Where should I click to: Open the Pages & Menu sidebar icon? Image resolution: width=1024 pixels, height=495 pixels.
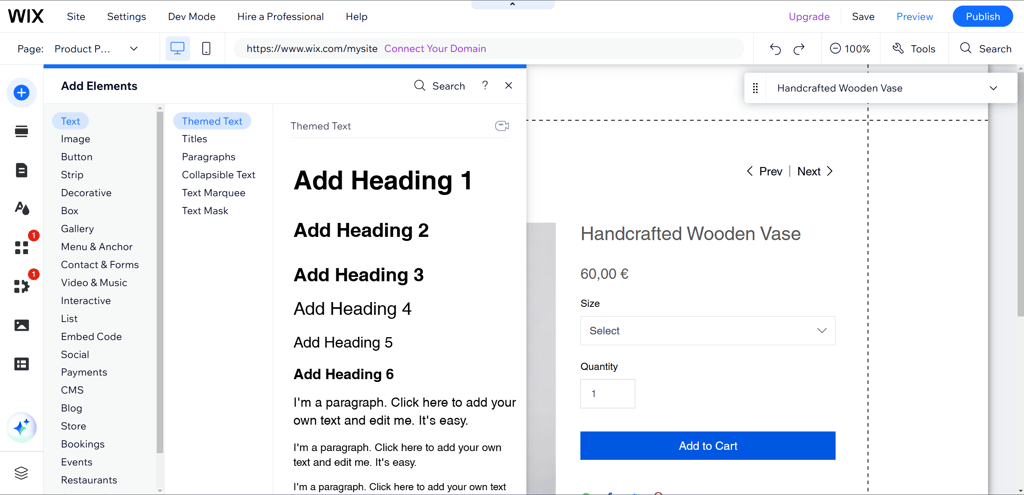(22, 170)
